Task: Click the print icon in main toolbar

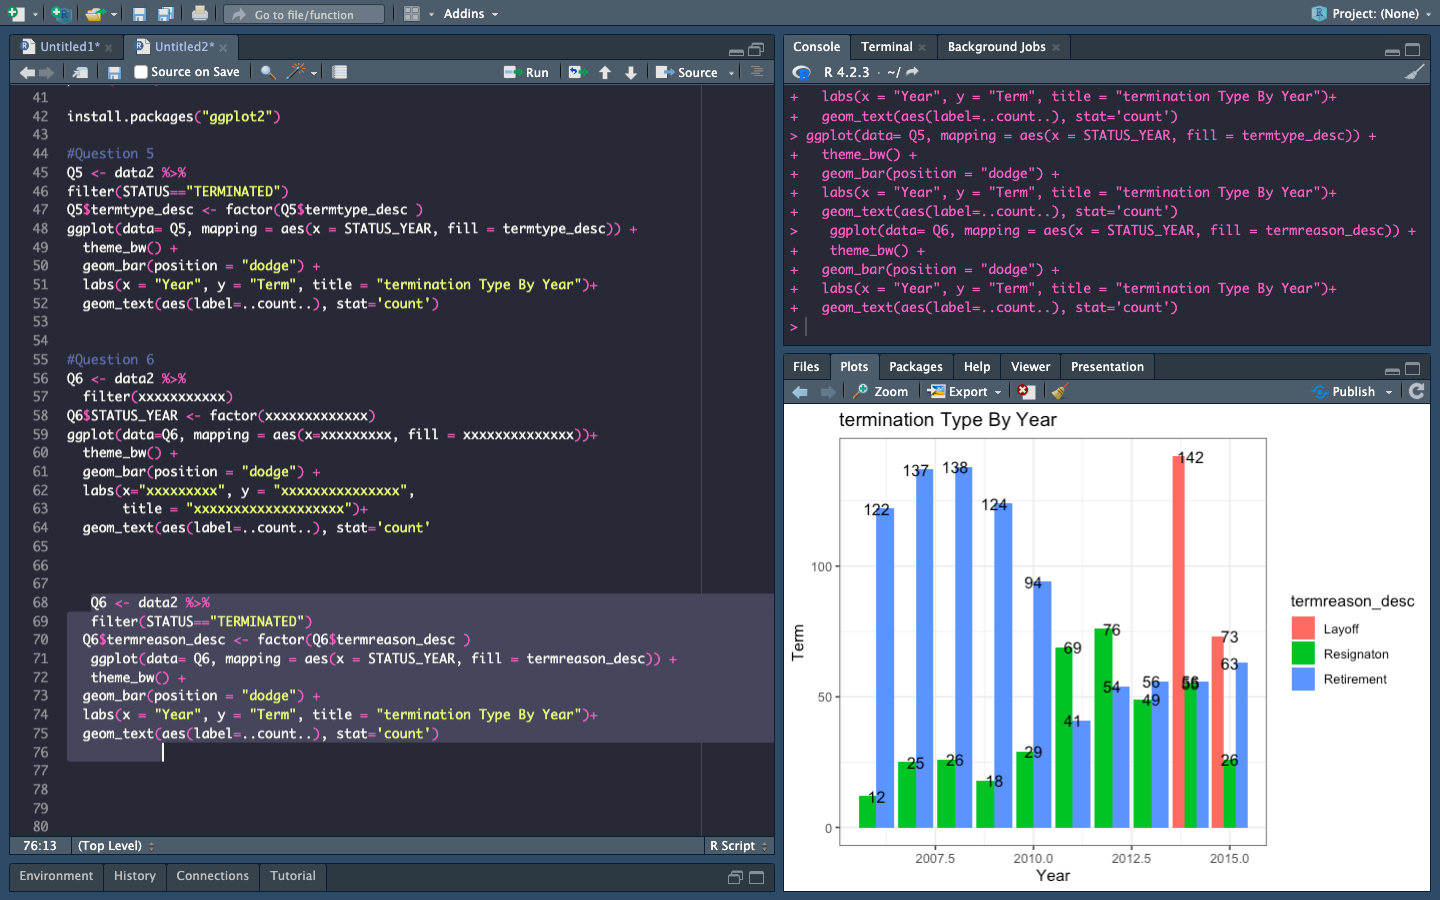Action: (x=200, y=14)
